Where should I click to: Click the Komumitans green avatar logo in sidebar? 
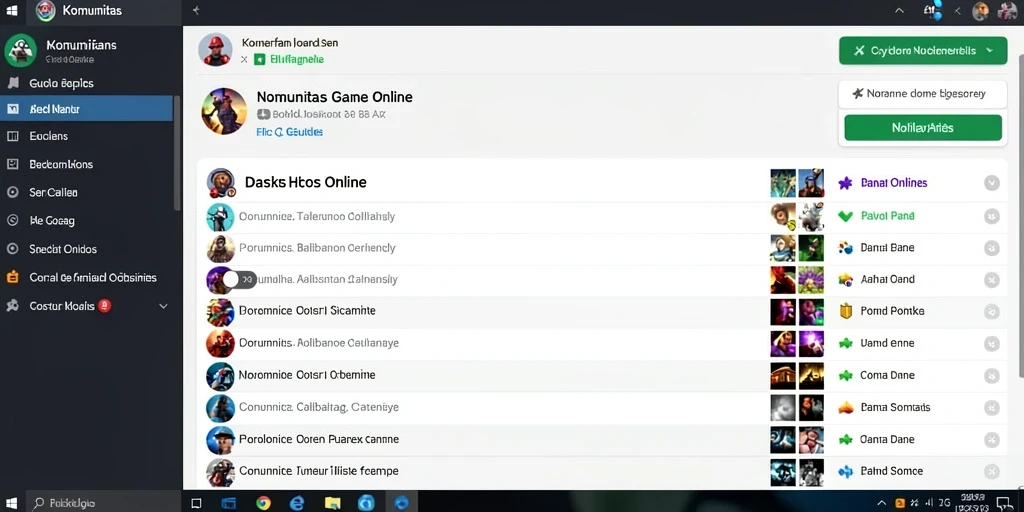(20, 50)
